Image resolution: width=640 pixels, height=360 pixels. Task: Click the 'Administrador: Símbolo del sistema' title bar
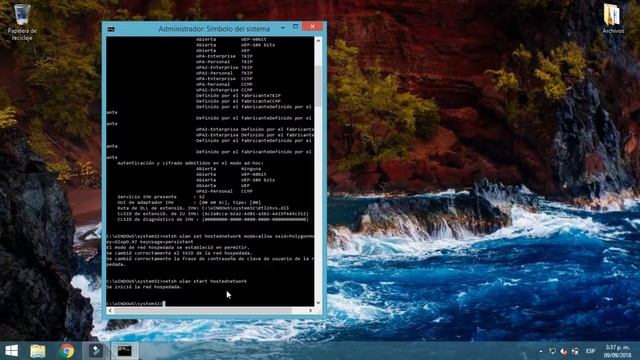pos(214,29)
